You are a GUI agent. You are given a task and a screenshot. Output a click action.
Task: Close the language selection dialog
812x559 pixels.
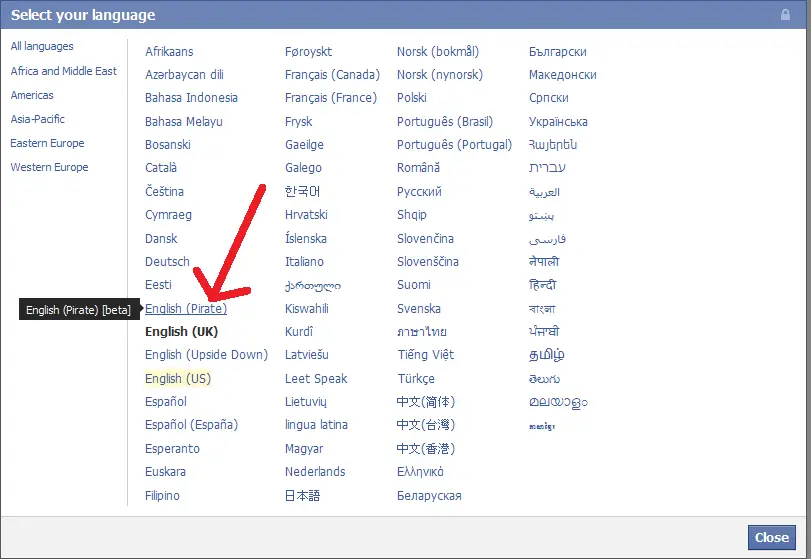coord(771,537)
